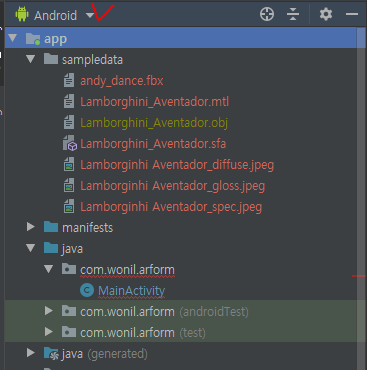The image size is (367, 370).
Task: Click the image icon of Aventador_gloss.jpeg
Action: [x=69, y=186]
